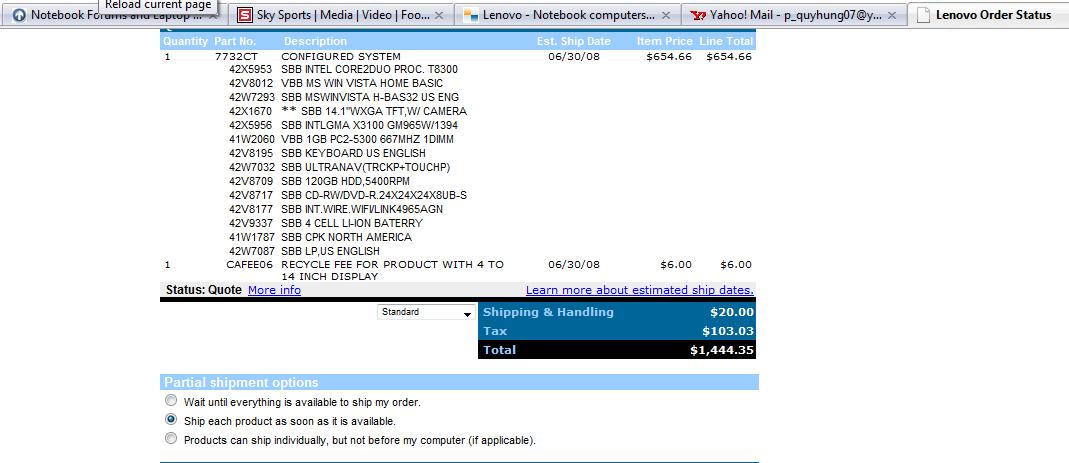Click SBB CD-RW/DVD-R.24X24X24X8UB-S line
Screen dimensions: 1069x463
(374, 195)
